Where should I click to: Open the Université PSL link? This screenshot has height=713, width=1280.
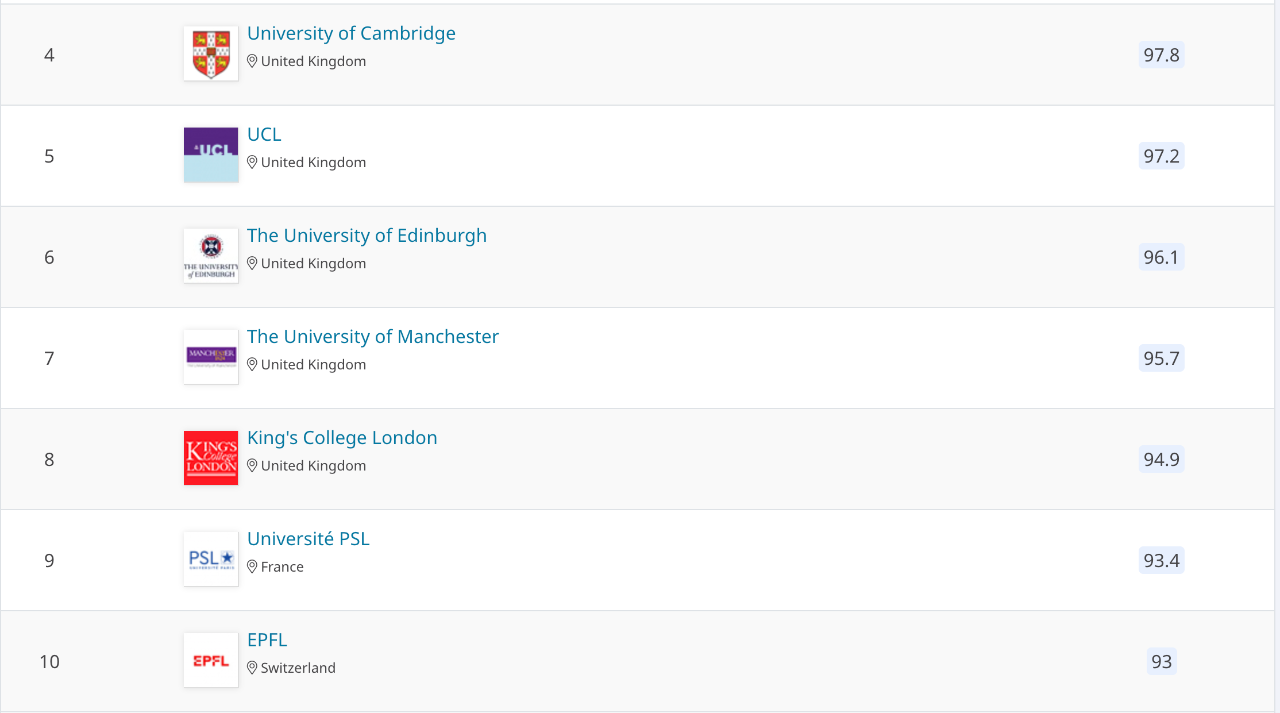308,538
